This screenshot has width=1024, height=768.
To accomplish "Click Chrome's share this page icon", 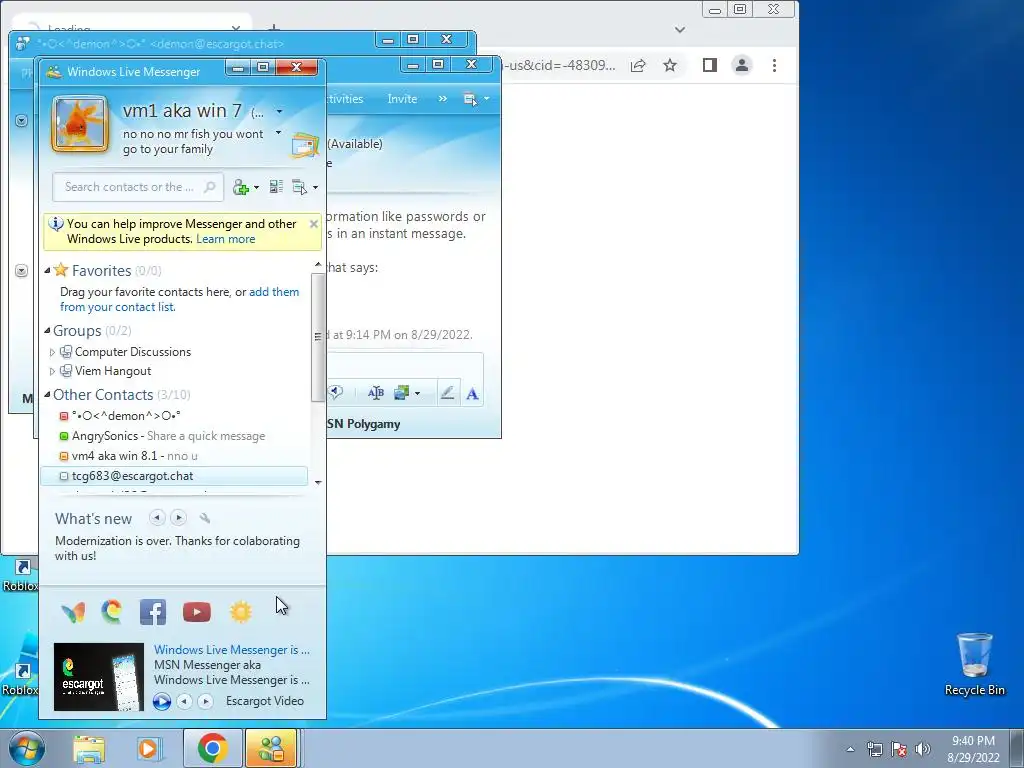I will pos(638,65).
